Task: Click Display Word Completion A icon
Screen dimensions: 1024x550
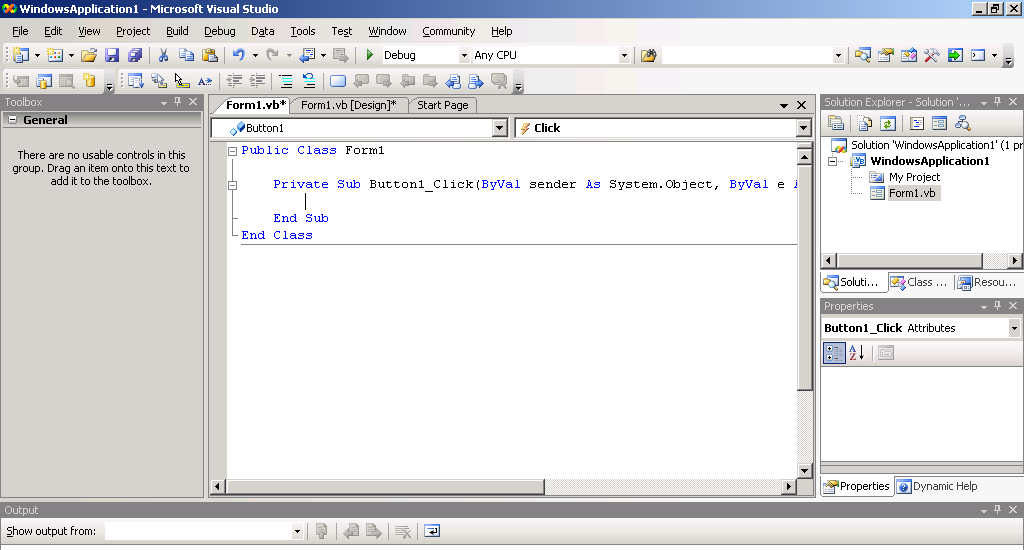Action: pos(205,81)
